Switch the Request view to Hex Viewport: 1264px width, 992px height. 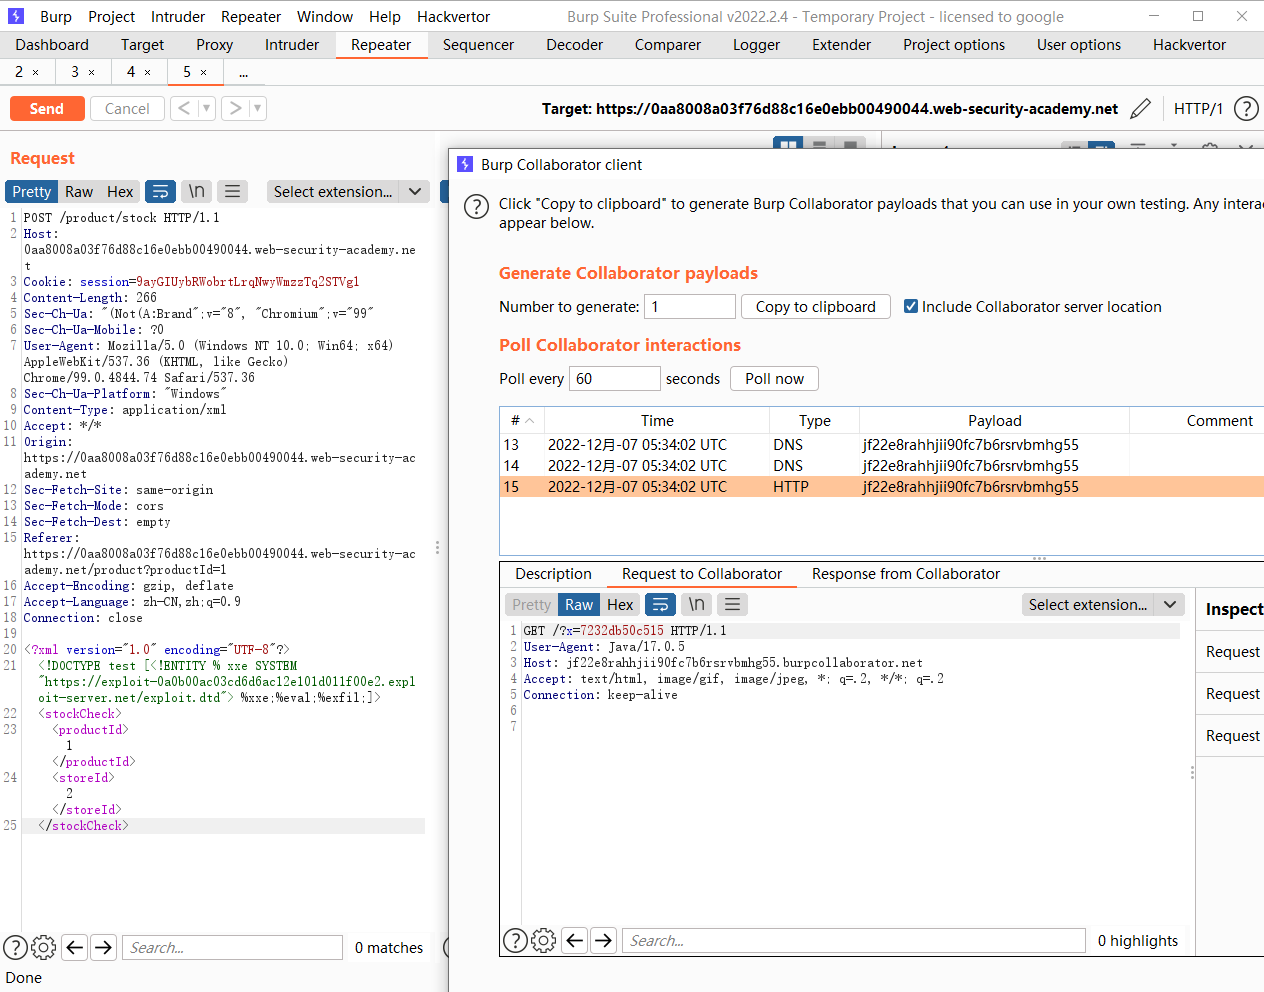(x=120, y=192)
